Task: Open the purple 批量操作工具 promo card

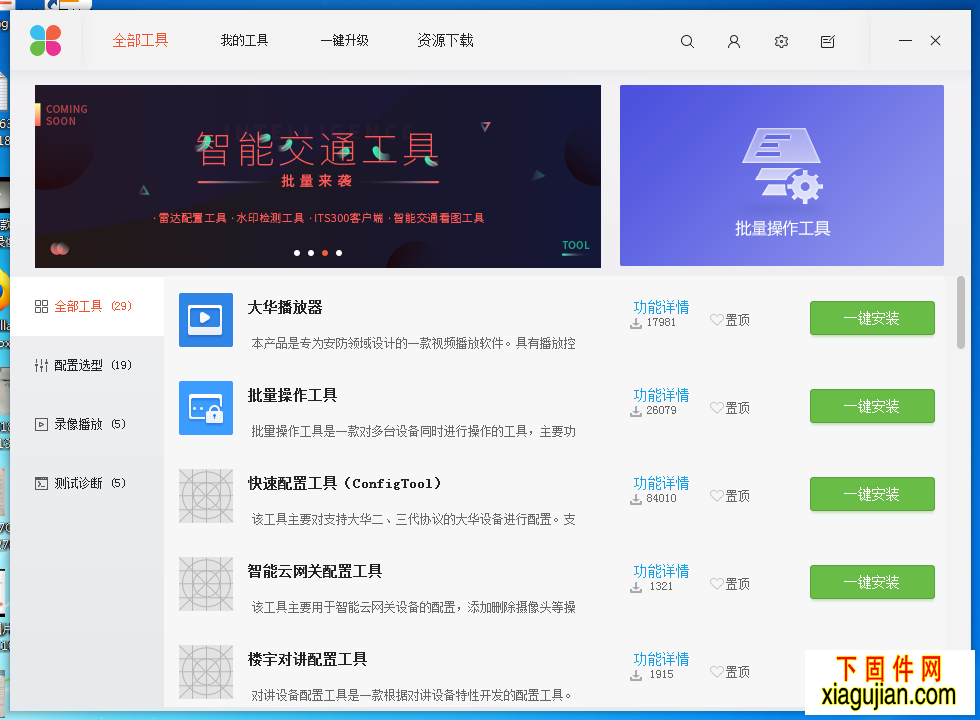Action: [782, 176]
